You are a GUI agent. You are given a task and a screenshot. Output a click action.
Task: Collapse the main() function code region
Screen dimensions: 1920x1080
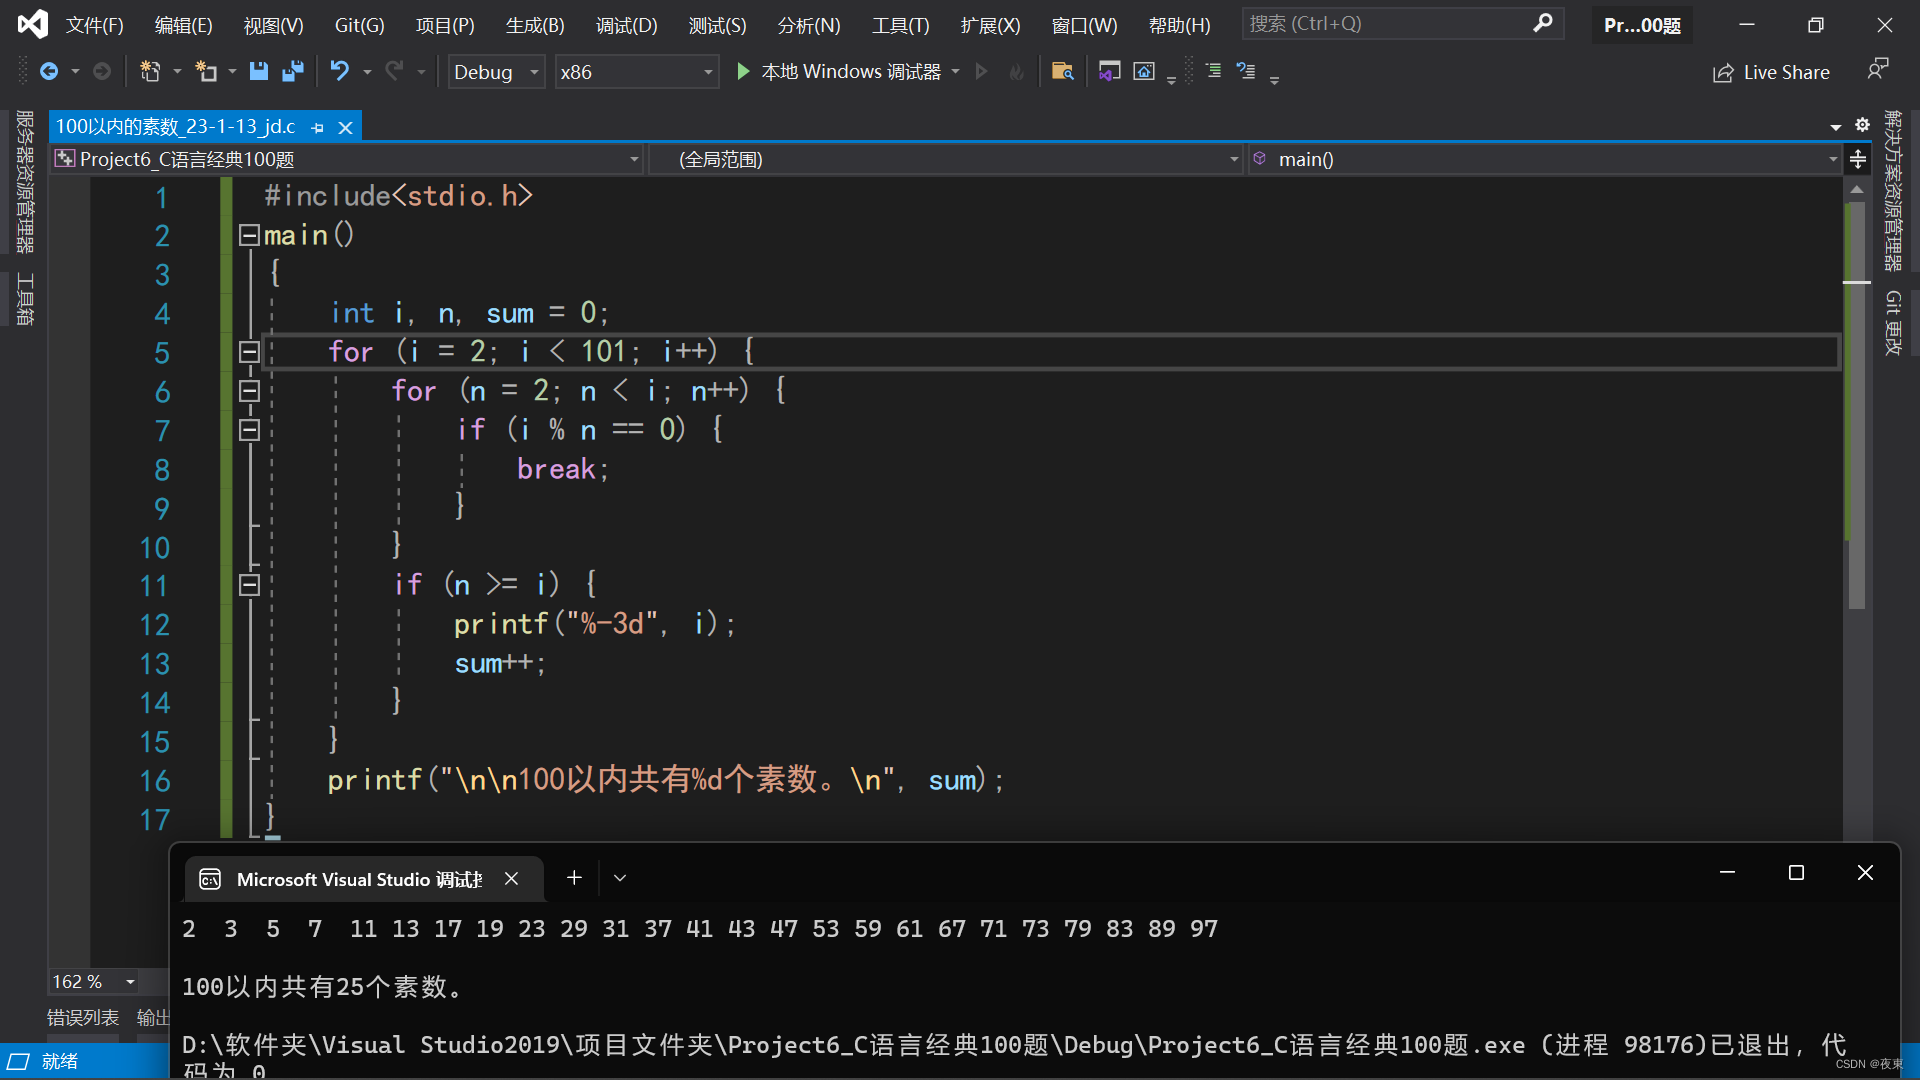coord(249,235)
